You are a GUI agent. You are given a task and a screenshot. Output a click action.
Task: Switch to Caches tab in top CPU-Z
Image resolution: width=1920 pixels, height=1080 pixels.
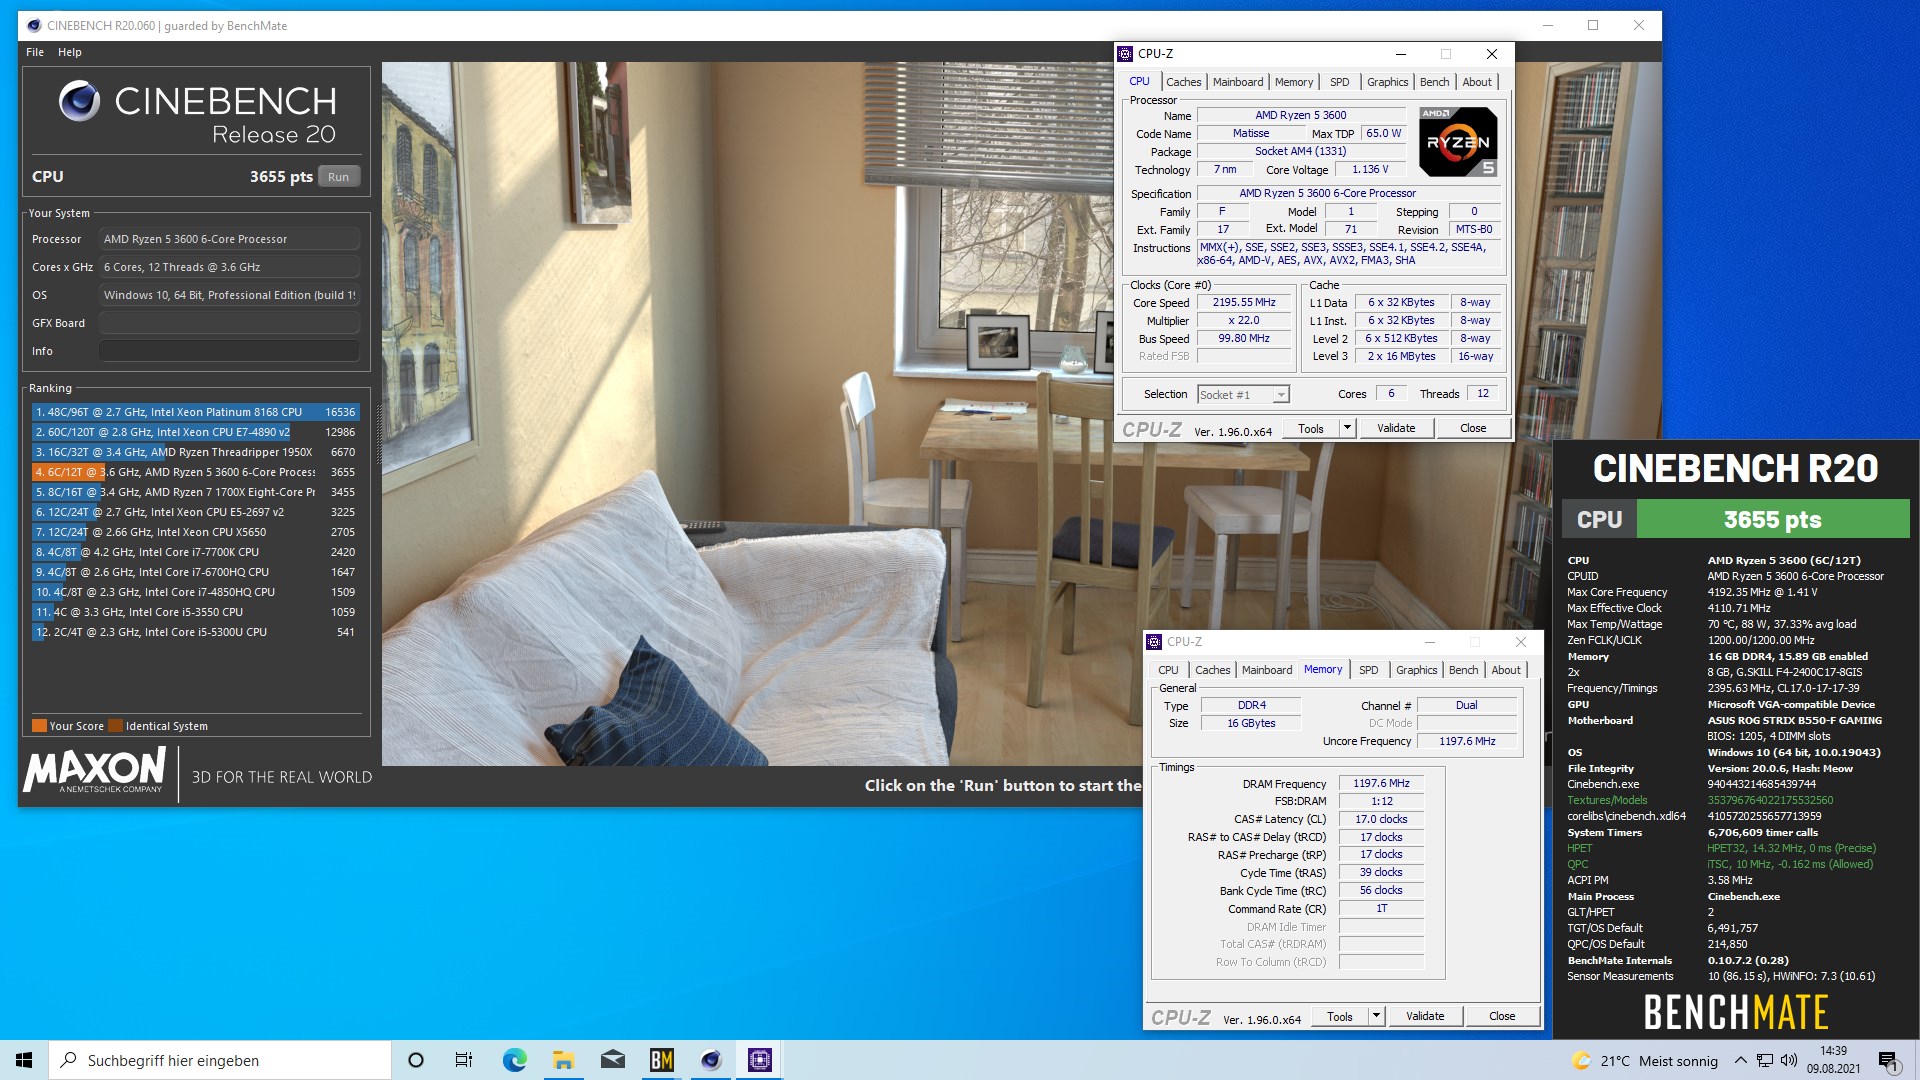pos(1184,82)
